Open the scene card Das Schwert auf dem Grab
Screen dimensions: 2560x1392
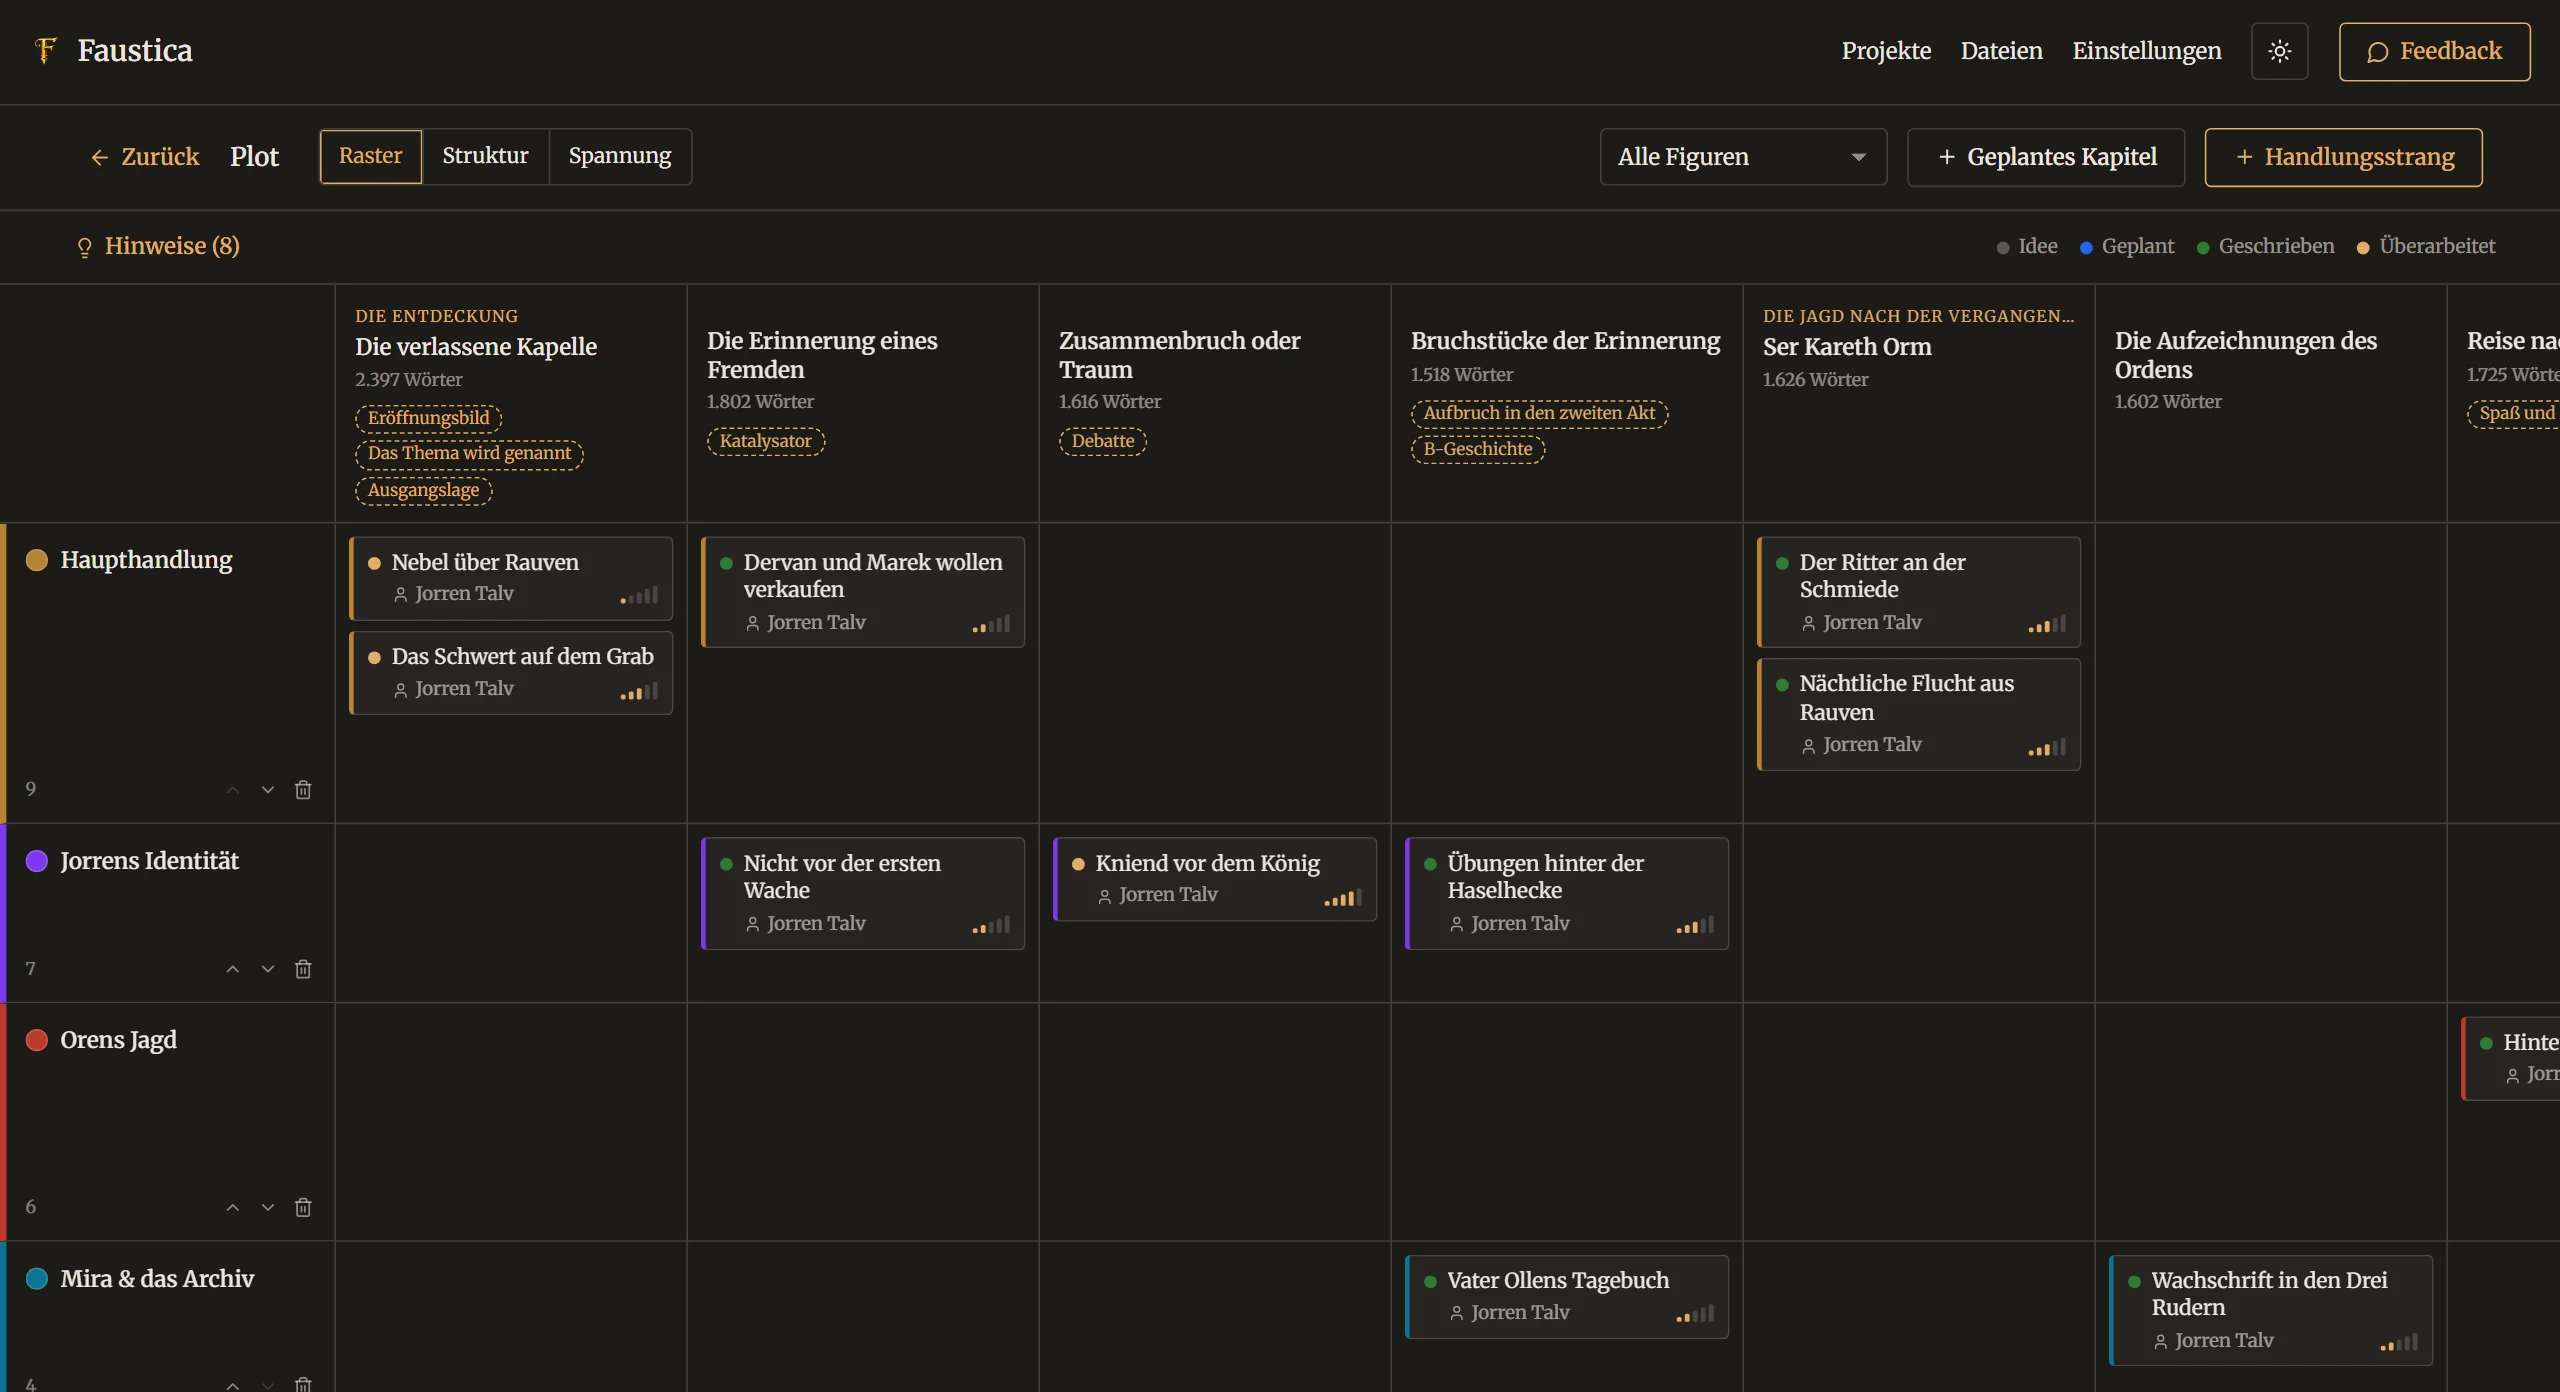[x=511, y=673]
